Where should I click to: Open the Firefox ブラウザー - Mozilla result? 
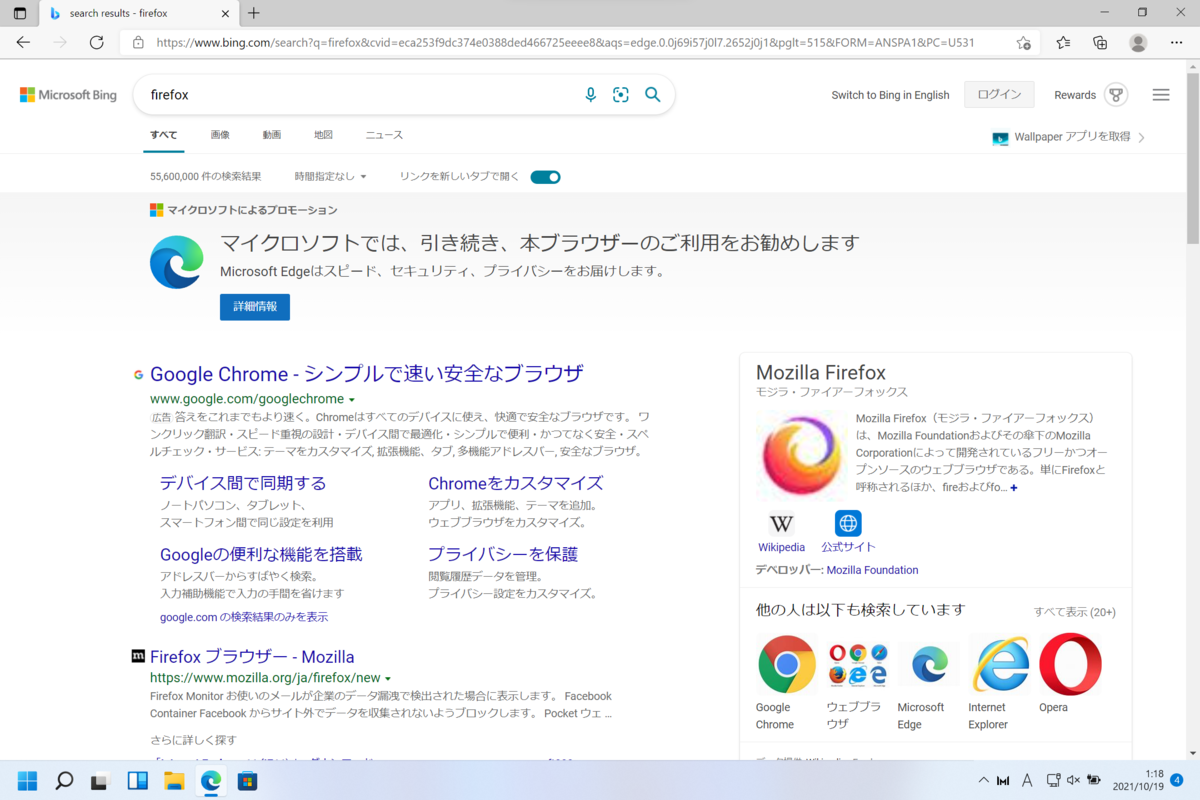click(252, 657)
